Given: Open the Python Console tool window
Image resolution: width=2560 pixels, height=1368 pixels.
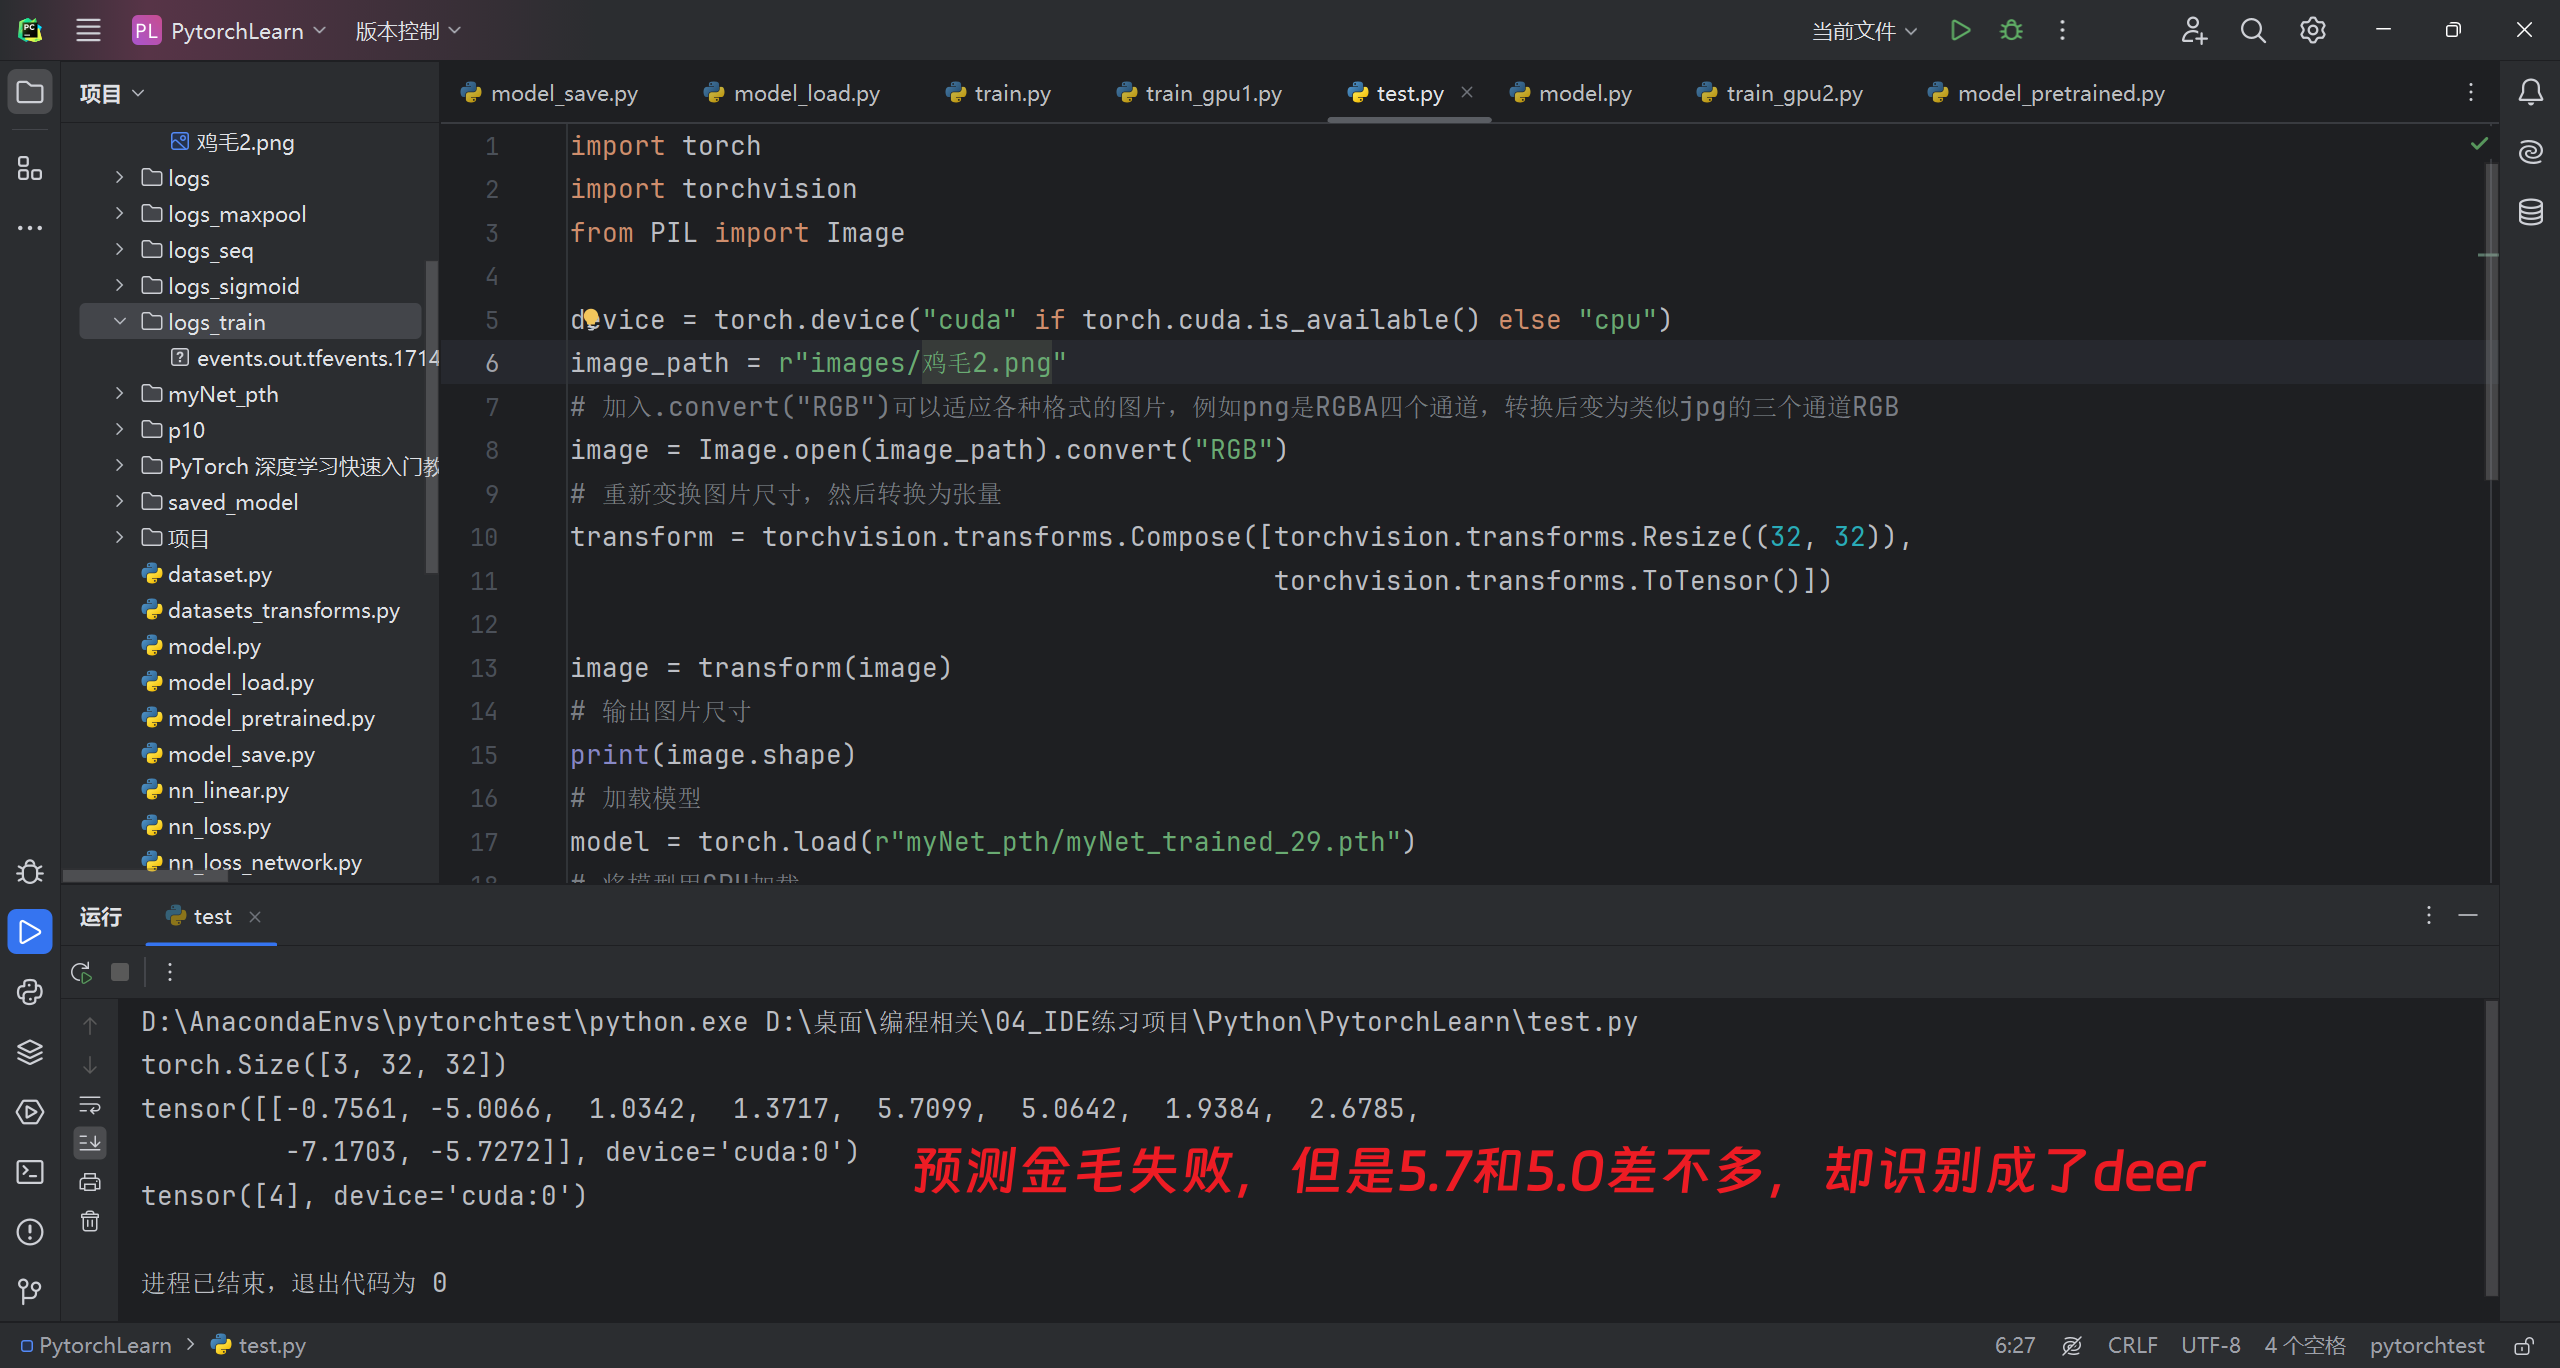Looking at the screenshot, I should (x=30, y=992).
